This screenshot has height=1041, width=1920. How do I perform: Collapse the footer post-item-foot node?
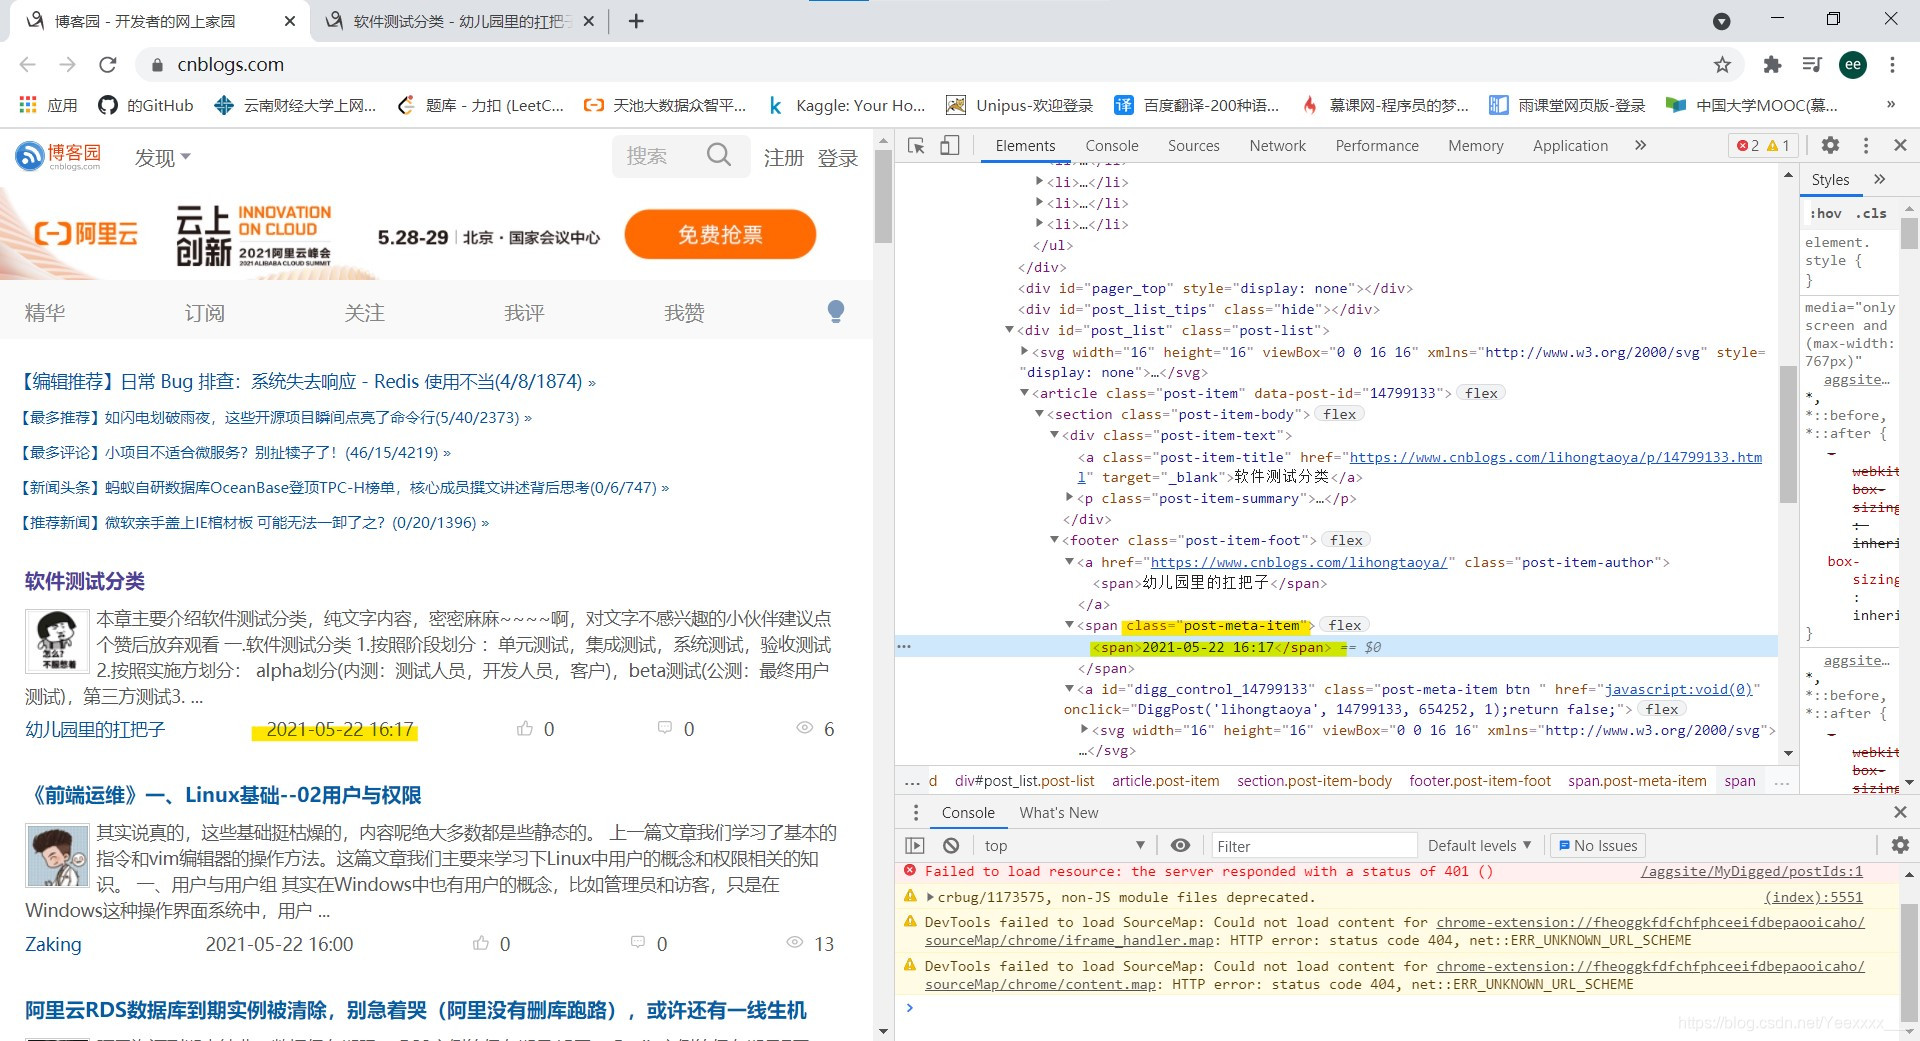tap(1054, 540)
